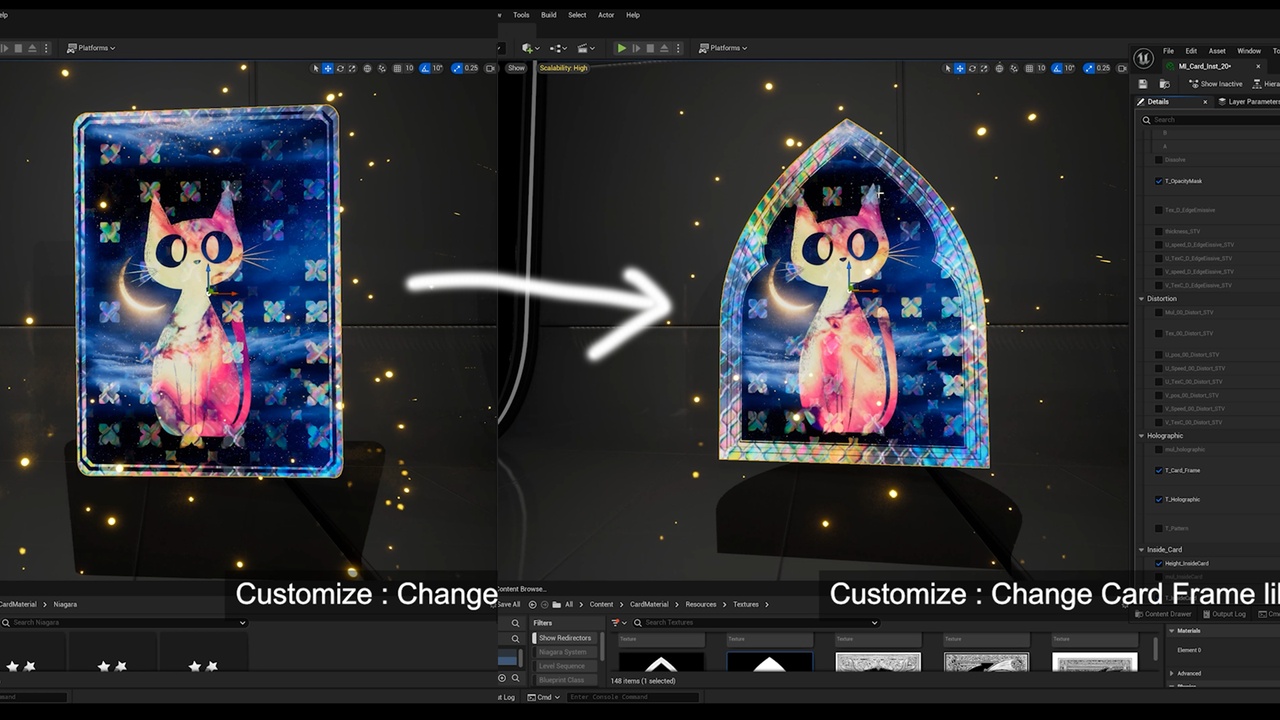Image resolution: width=1280 pixels, height=720 pixels.
Task: Open the material editor File menu
Action: tap(1168, 51)
